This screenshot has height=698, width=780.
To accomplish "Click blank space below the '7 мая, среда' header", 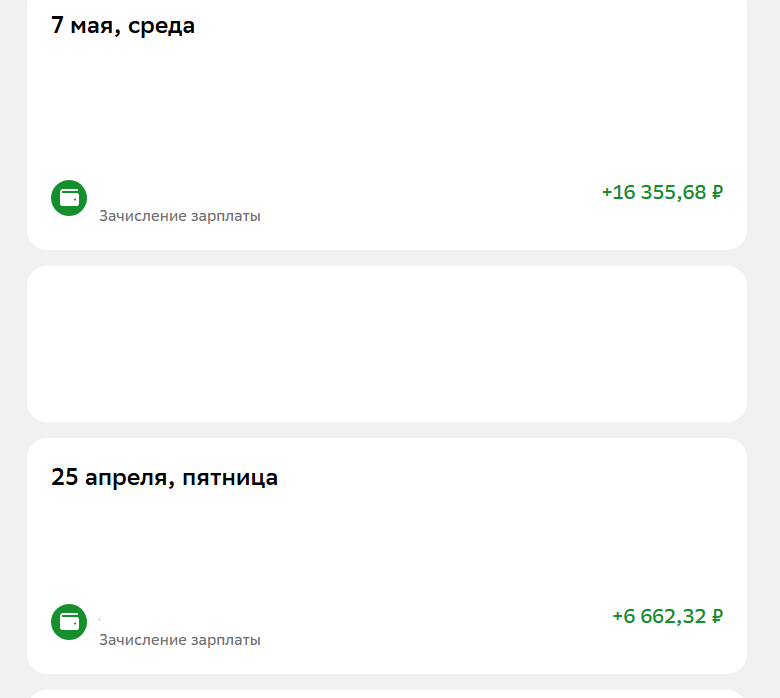I will point(387,105).
